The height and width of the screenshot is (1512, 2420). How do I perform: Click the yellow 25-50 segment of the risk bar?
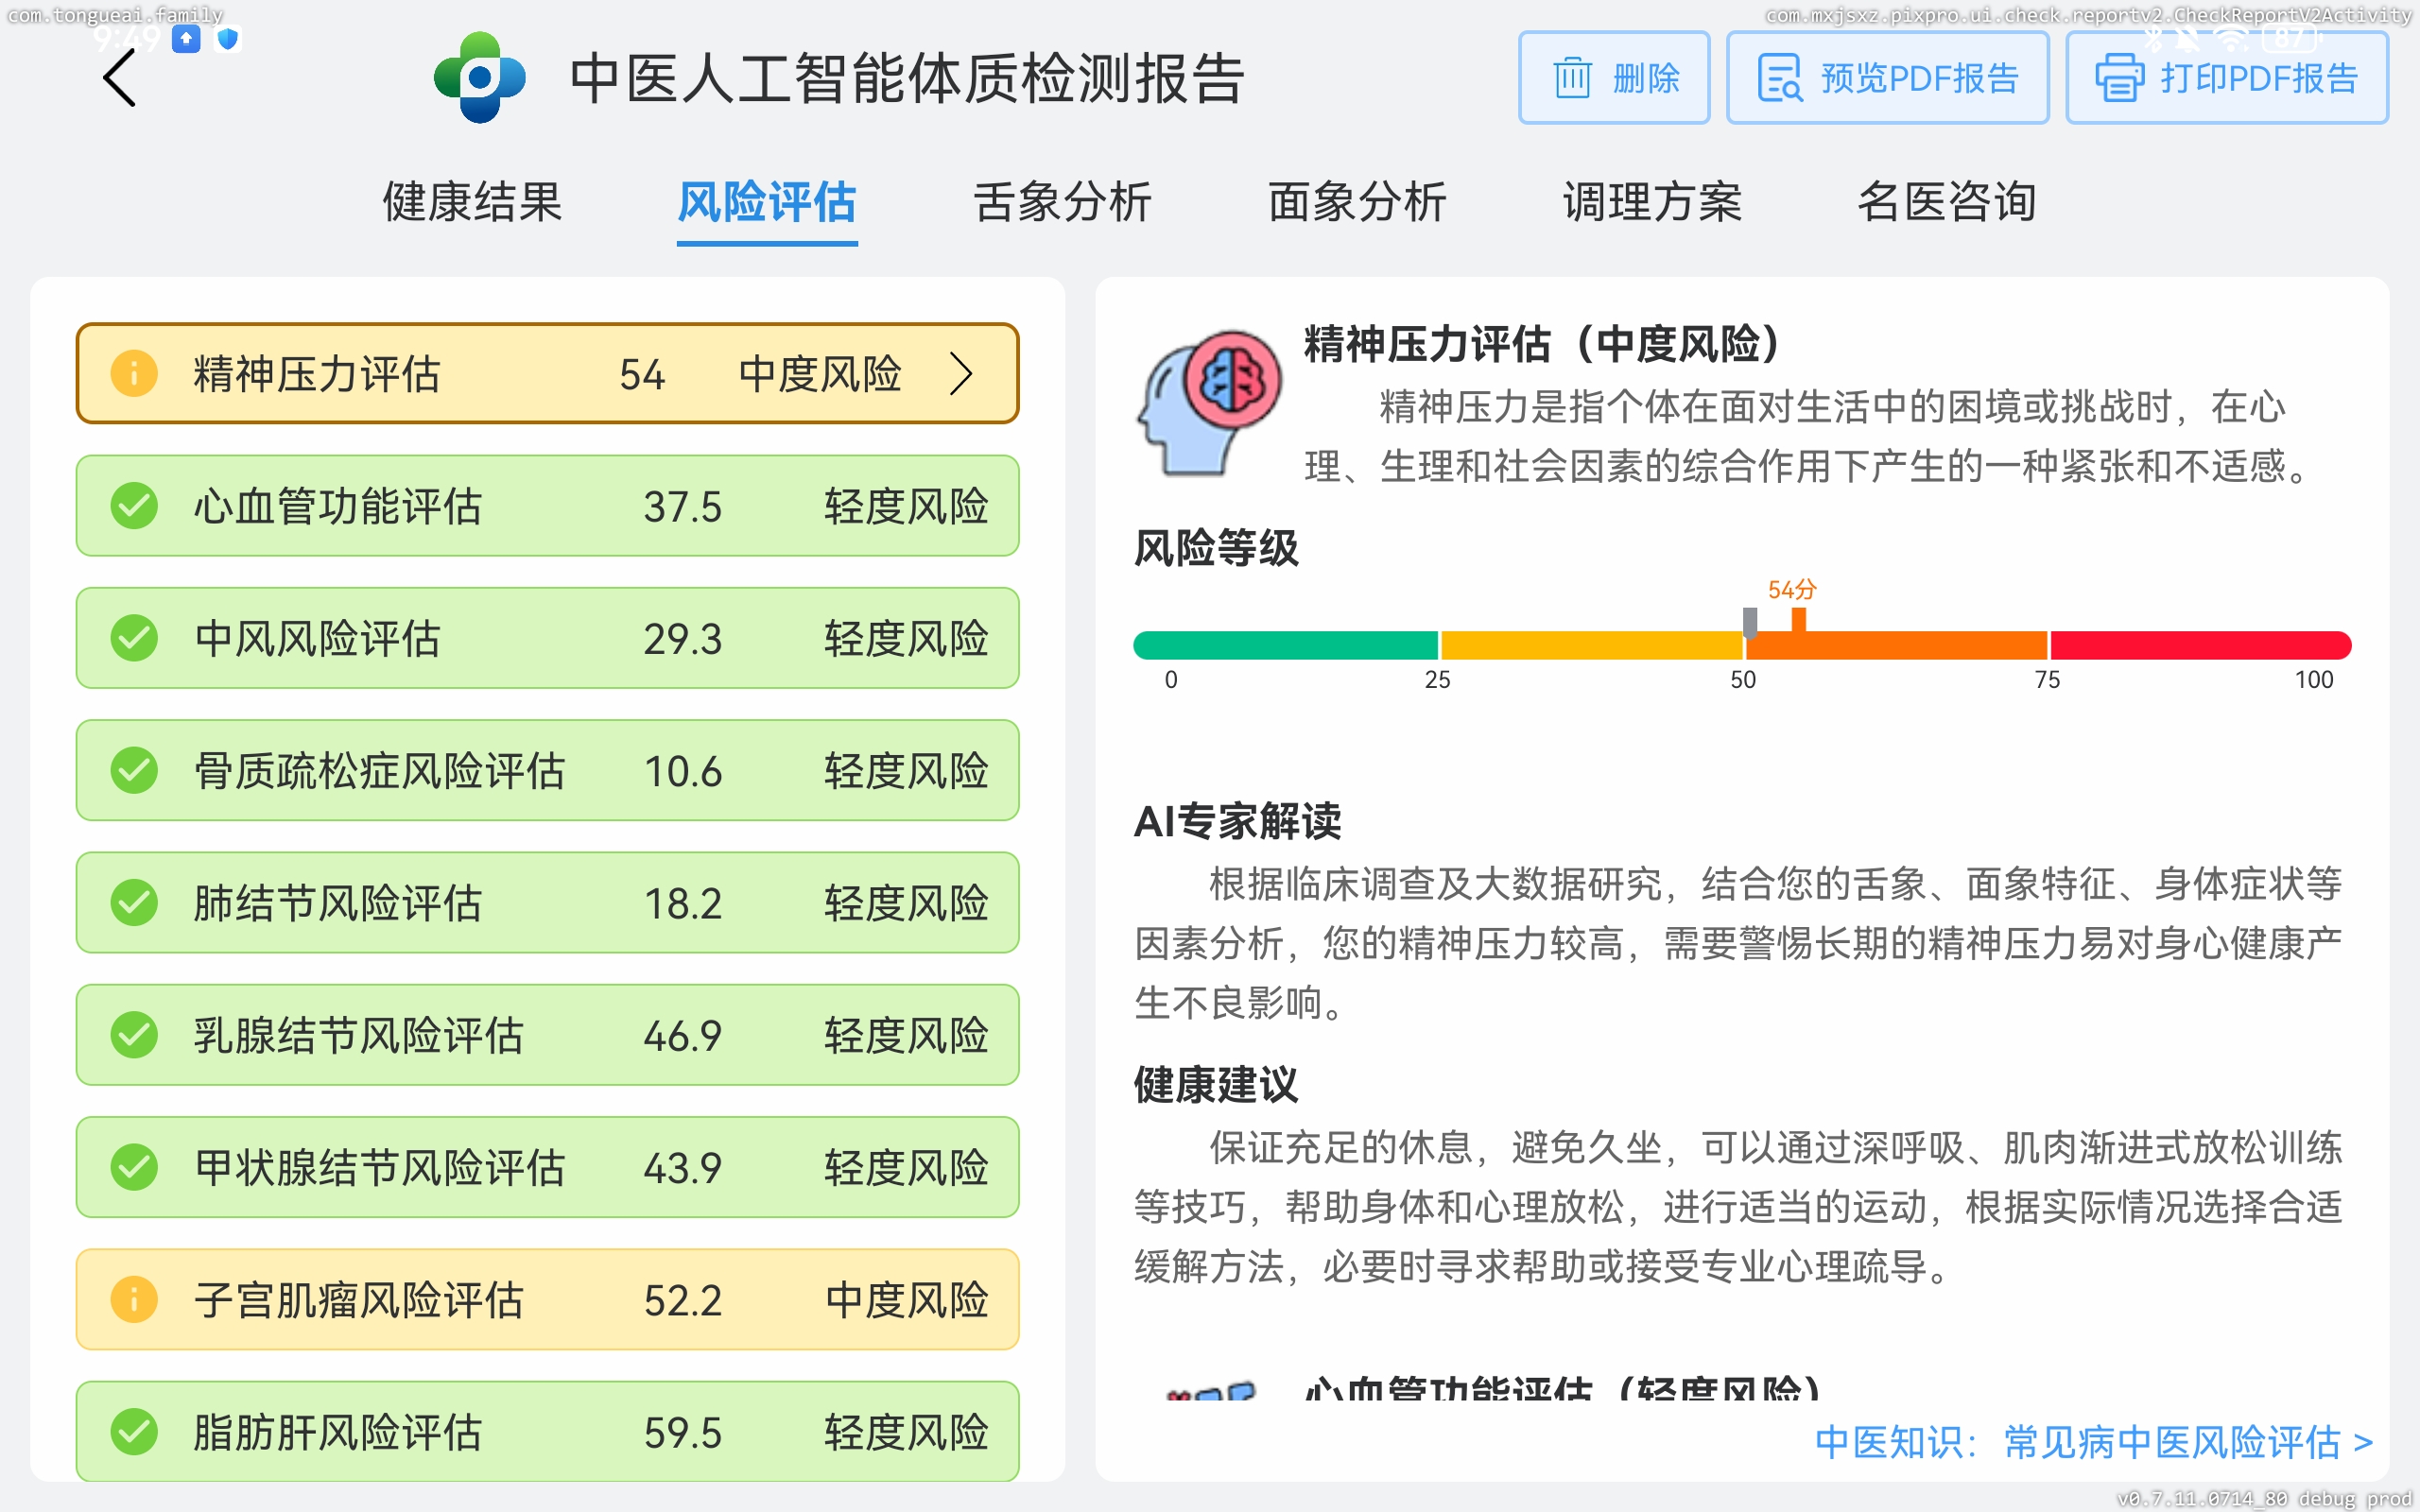[x=1591, y=645]
